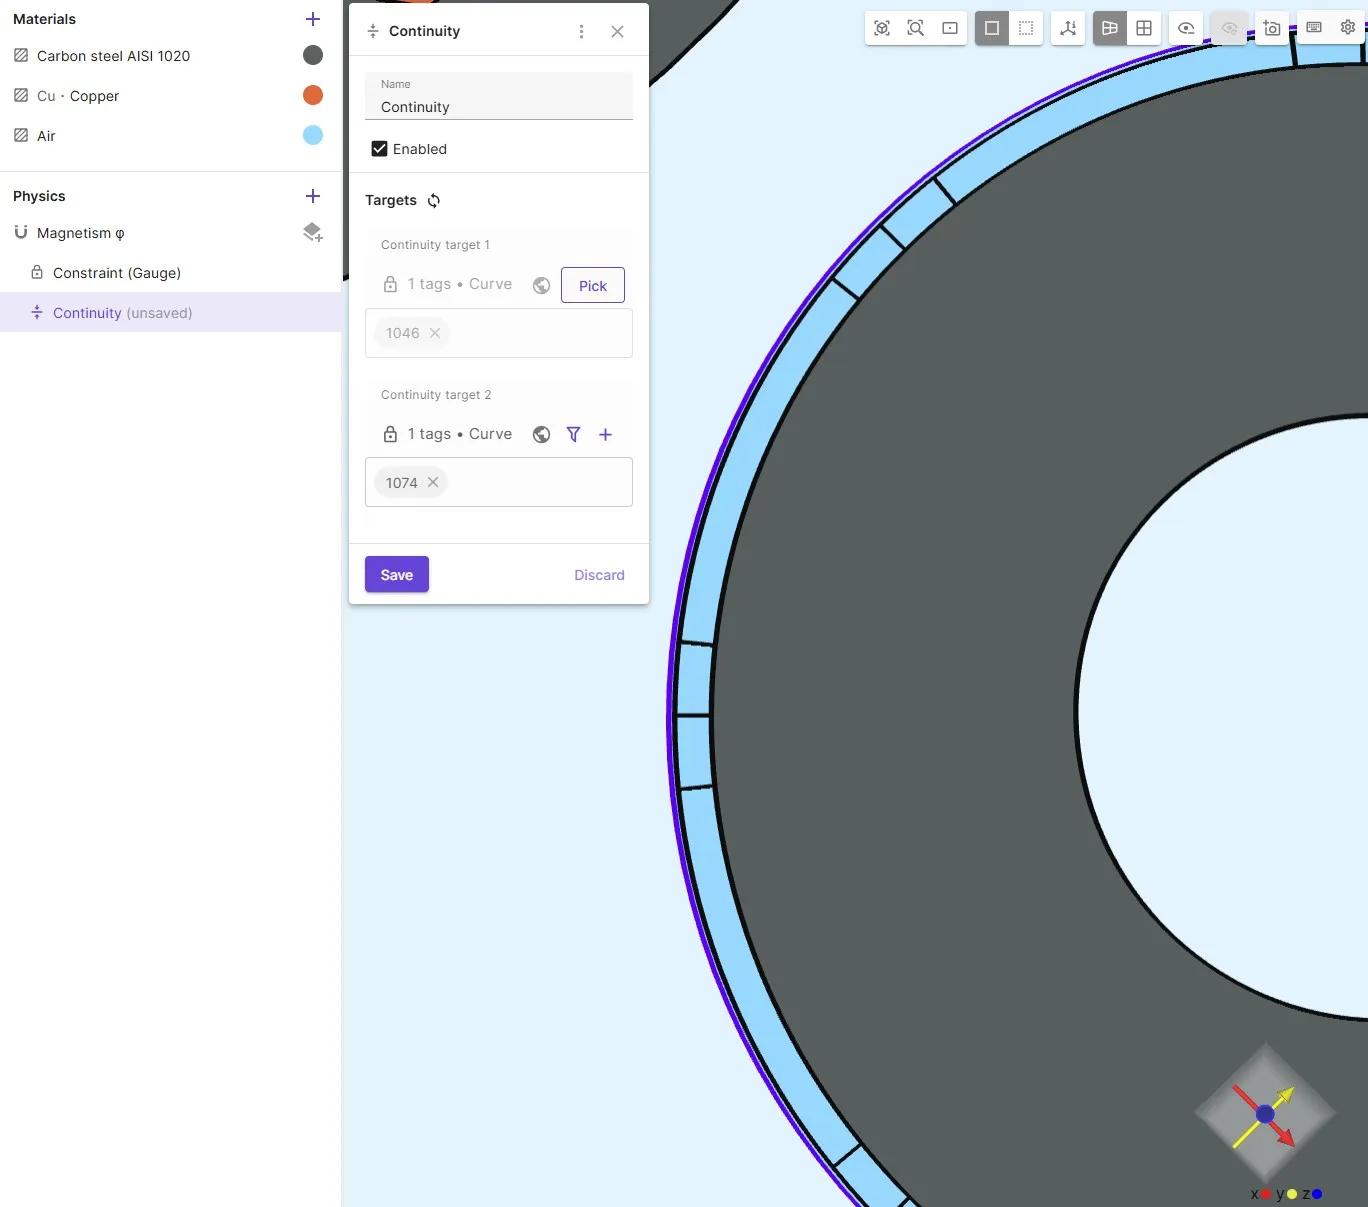This screenshot has width=1368, height=1207.
Task: Click the globe icon of Continuity target 2
Action: 541,434
